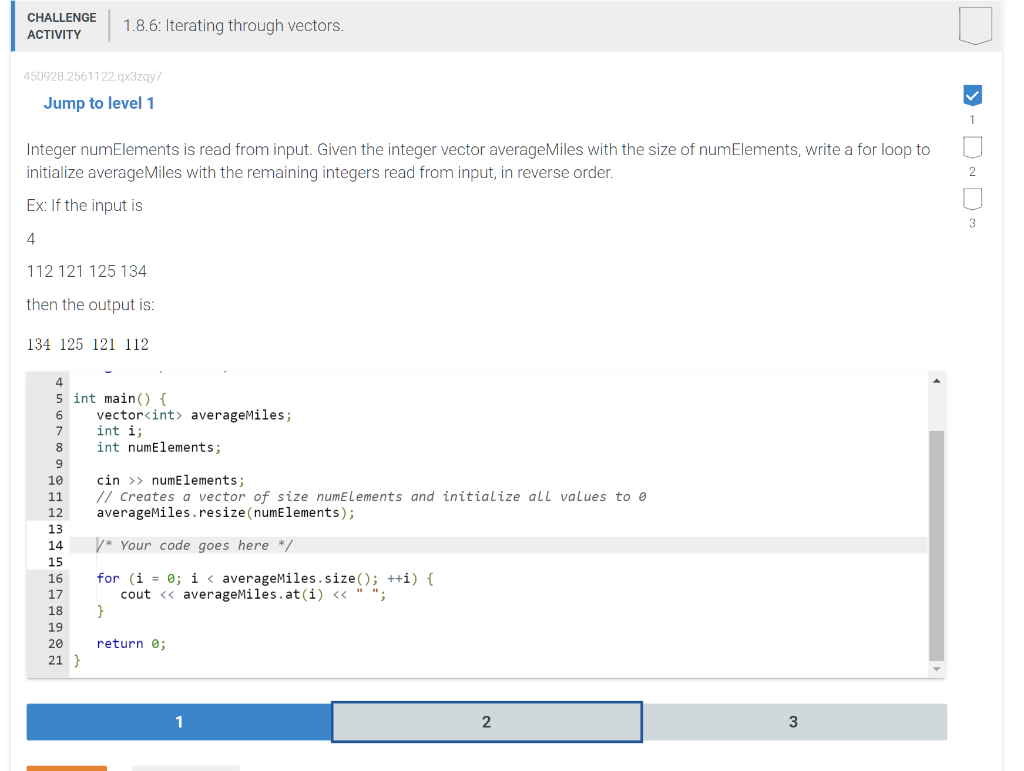1024x771 pixels.
Task: Click the CHALLENGE ACTIVITY label icon area
Action: (61, 23)
